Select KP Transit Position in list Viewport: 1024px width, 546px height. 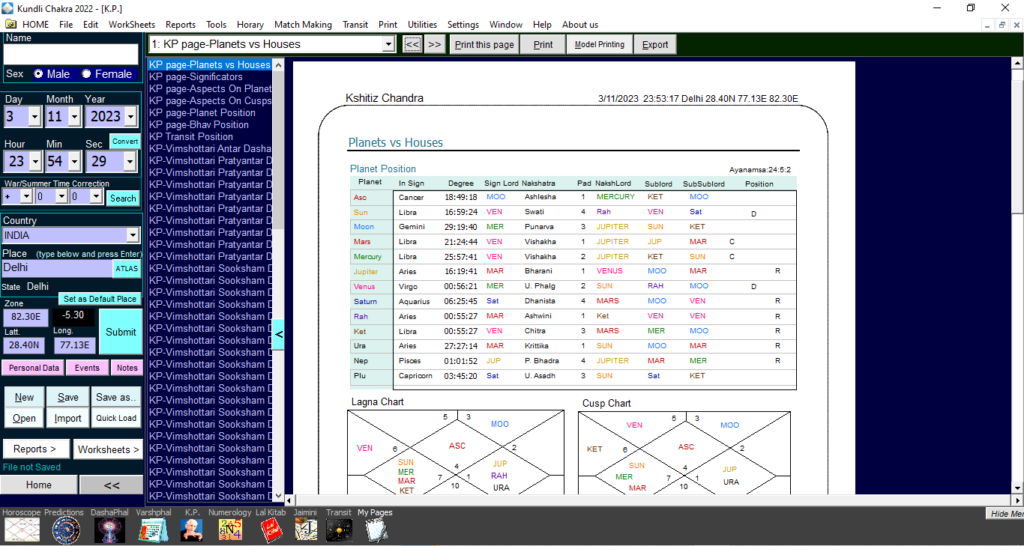pos(191,136)
